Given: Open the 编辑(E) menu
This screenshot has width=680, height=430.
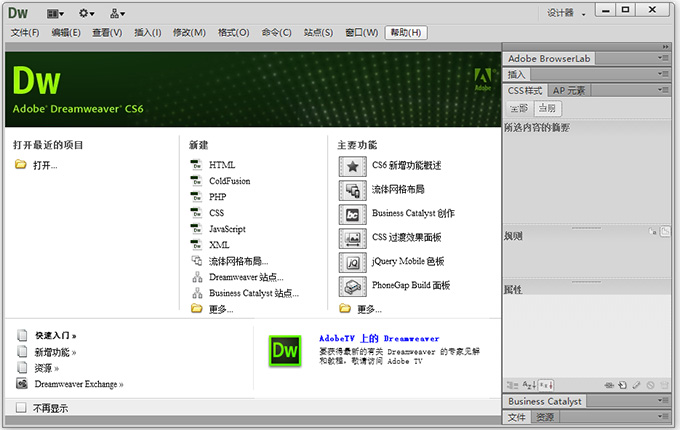Looking at the screenshot, I should click(x=66, y=33).
